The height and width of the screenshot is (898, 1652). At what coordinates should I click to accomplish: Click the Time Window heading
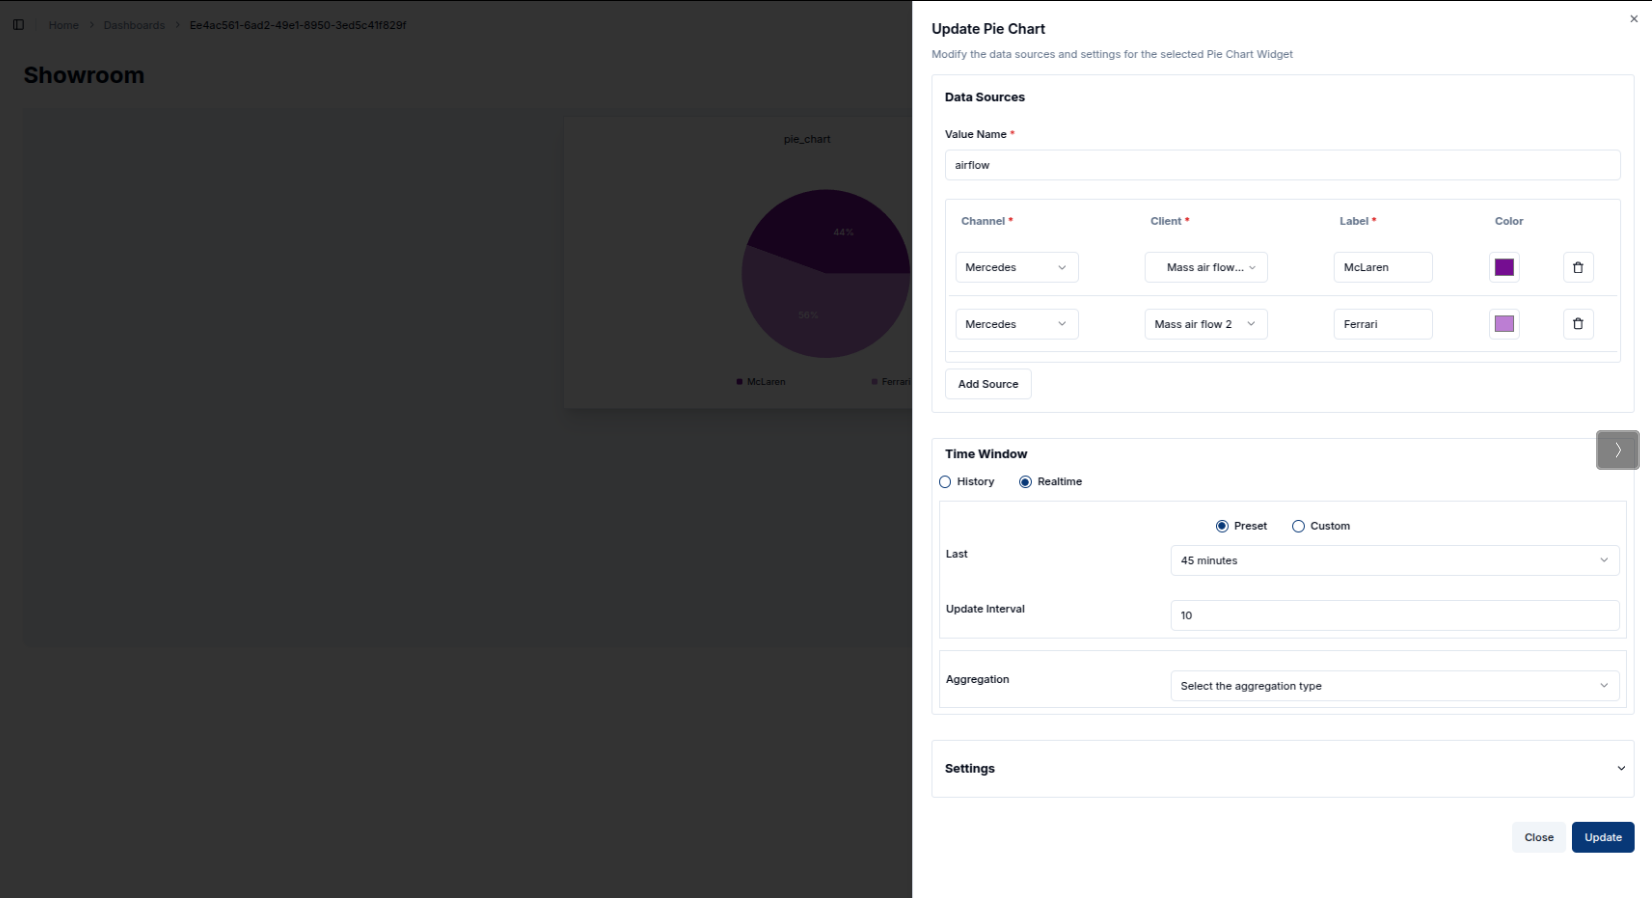(x=986, y=454)
